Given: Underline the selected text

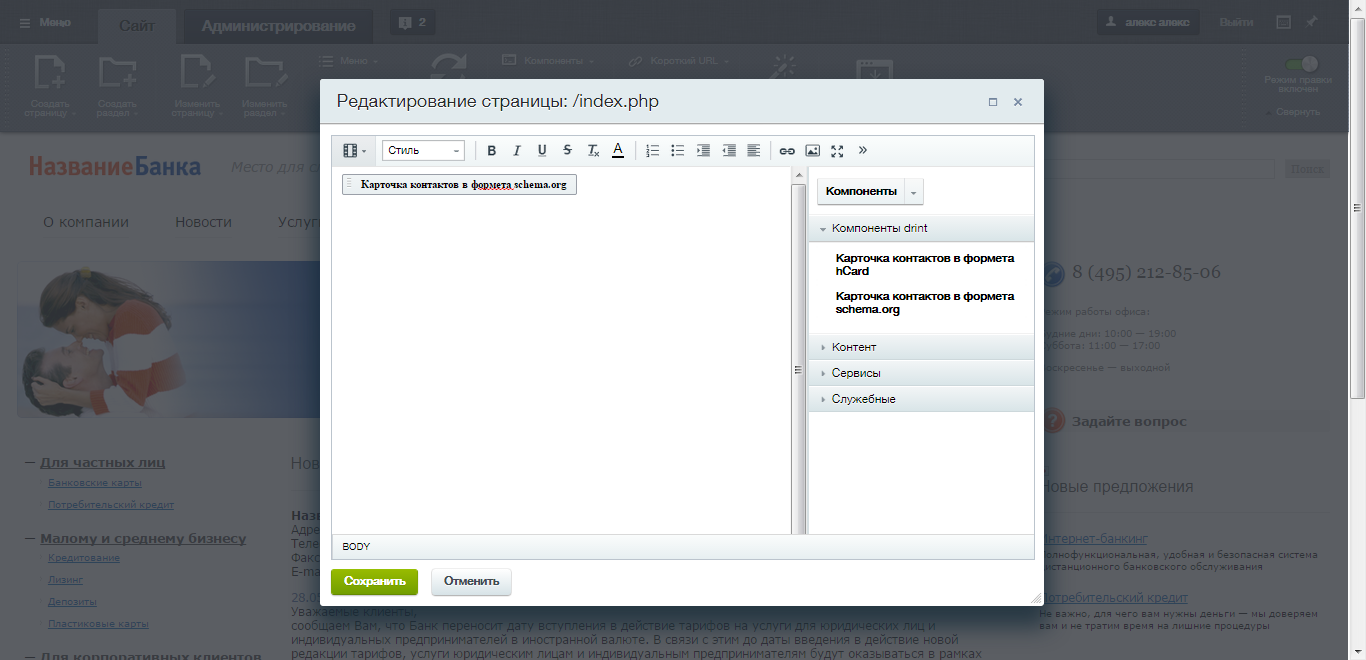Looking at the screenshot, I should pyautogui.click(x=542, y=151).
